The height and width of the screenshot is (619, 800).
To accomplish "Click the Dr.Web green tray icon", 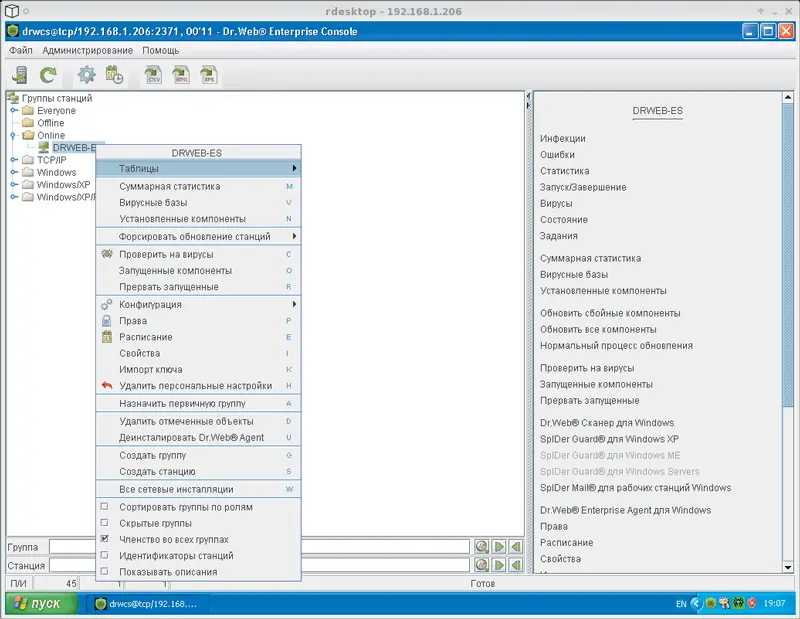I will coord(711,603).
